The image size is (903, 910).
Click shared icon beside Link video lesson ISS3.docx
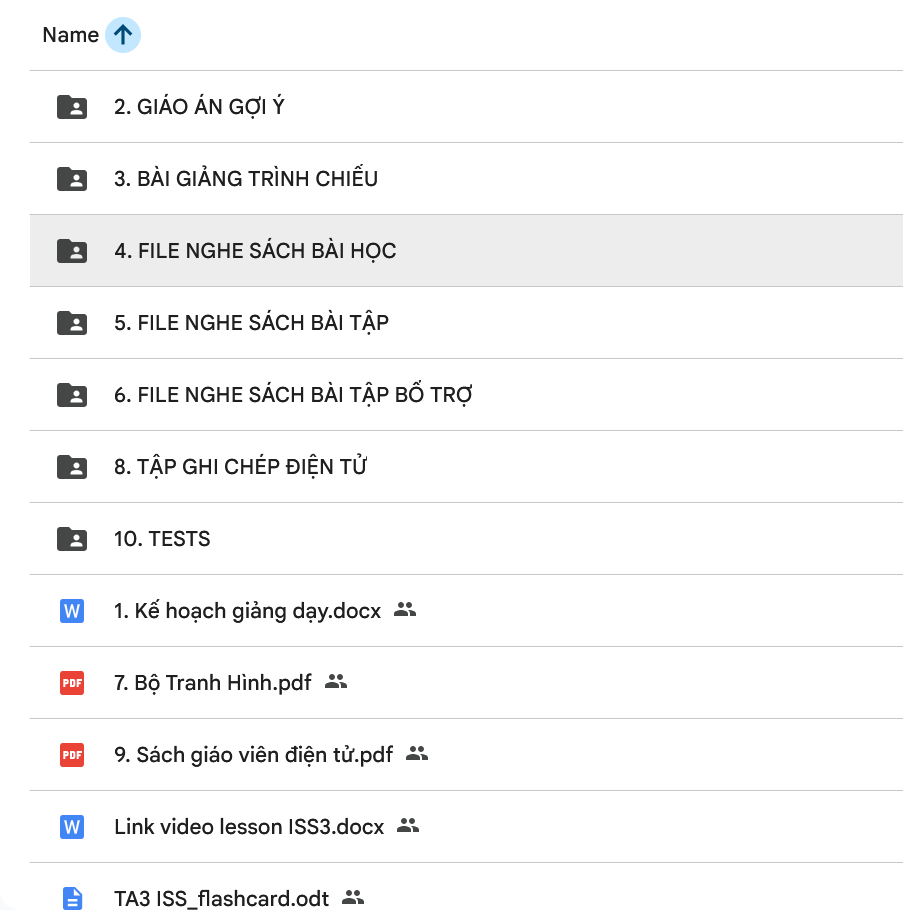407,825
